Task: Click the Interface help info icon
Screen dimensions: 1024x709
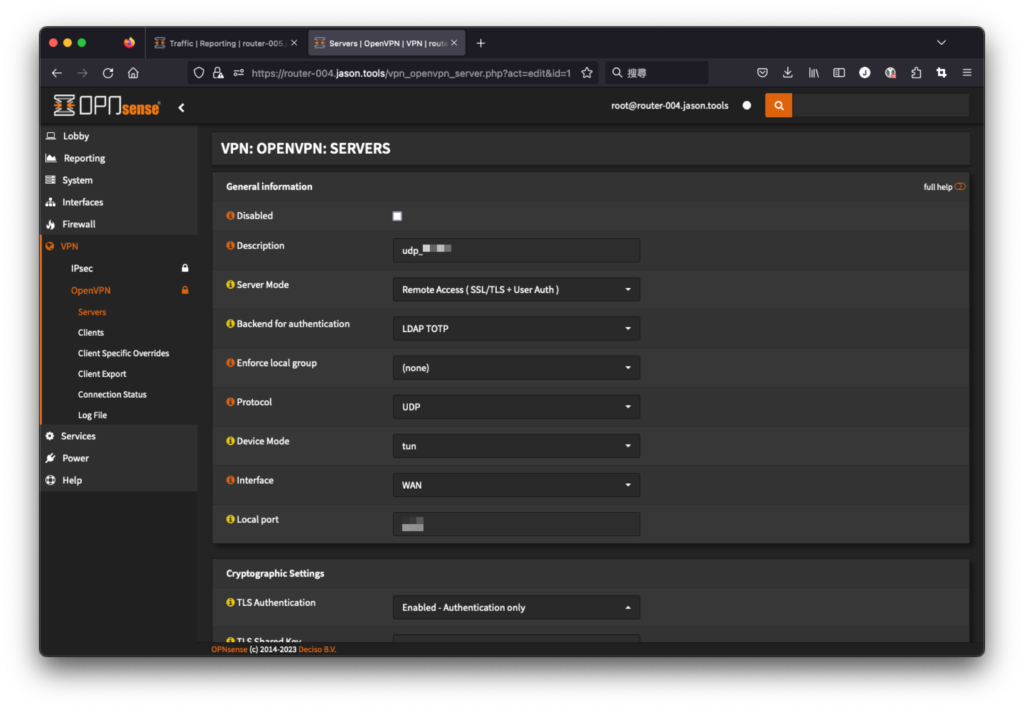Action: pyautogui.click(x=230, y=481)
